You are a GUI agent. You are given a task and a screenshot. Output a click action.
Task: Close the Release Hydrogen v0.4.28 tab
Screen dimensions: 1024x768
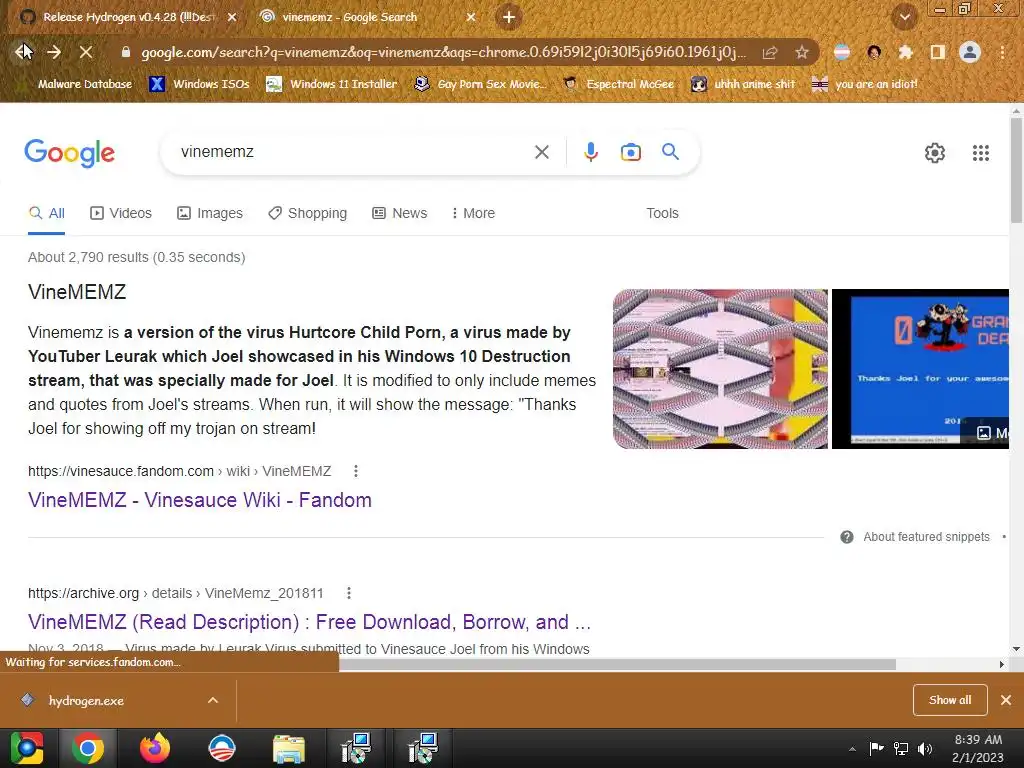(232, 18)
